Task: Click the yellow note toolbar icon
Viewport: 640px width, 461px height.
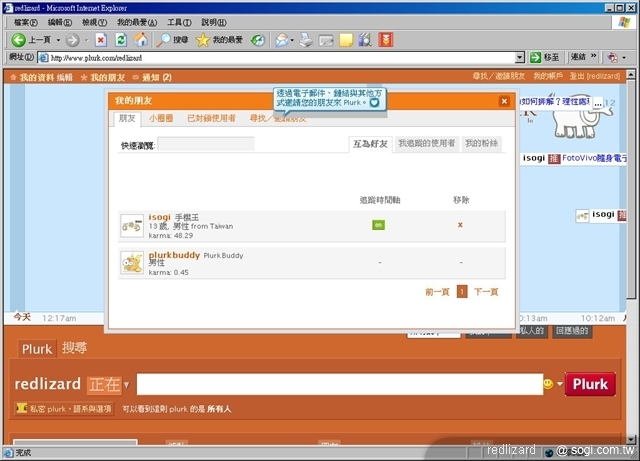Action: (x=346, y=40)
